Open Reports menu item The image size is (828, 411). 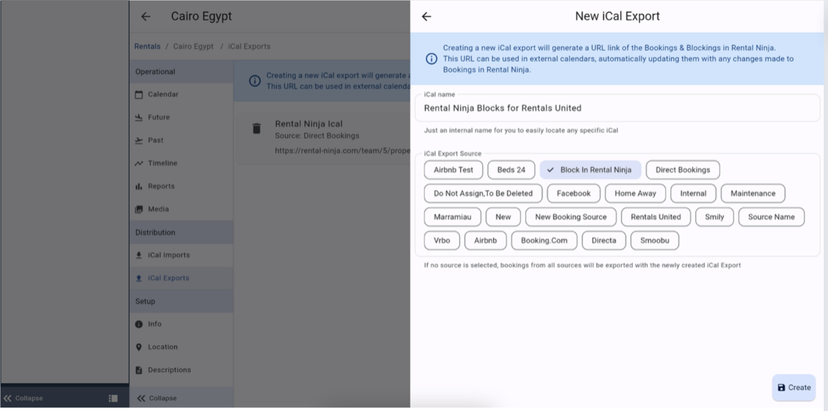(181, 186)
